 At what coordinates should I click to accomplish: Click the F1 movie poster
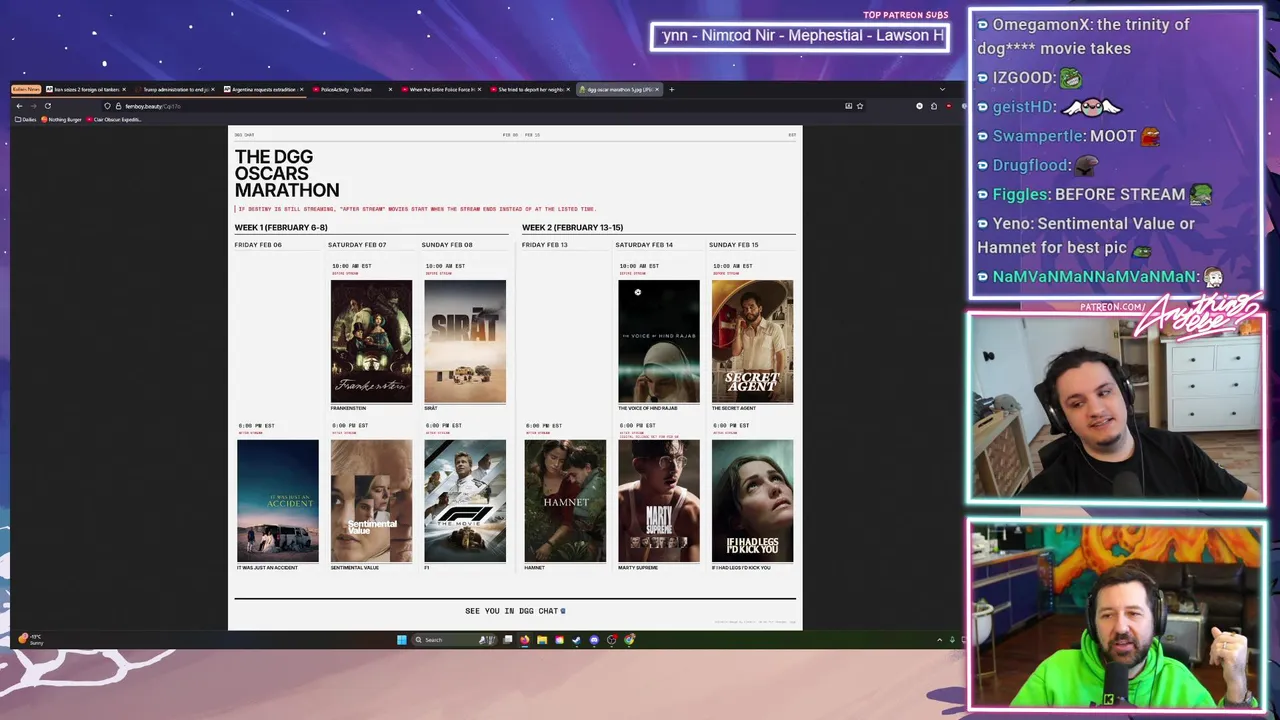click(x=465, y=501)
